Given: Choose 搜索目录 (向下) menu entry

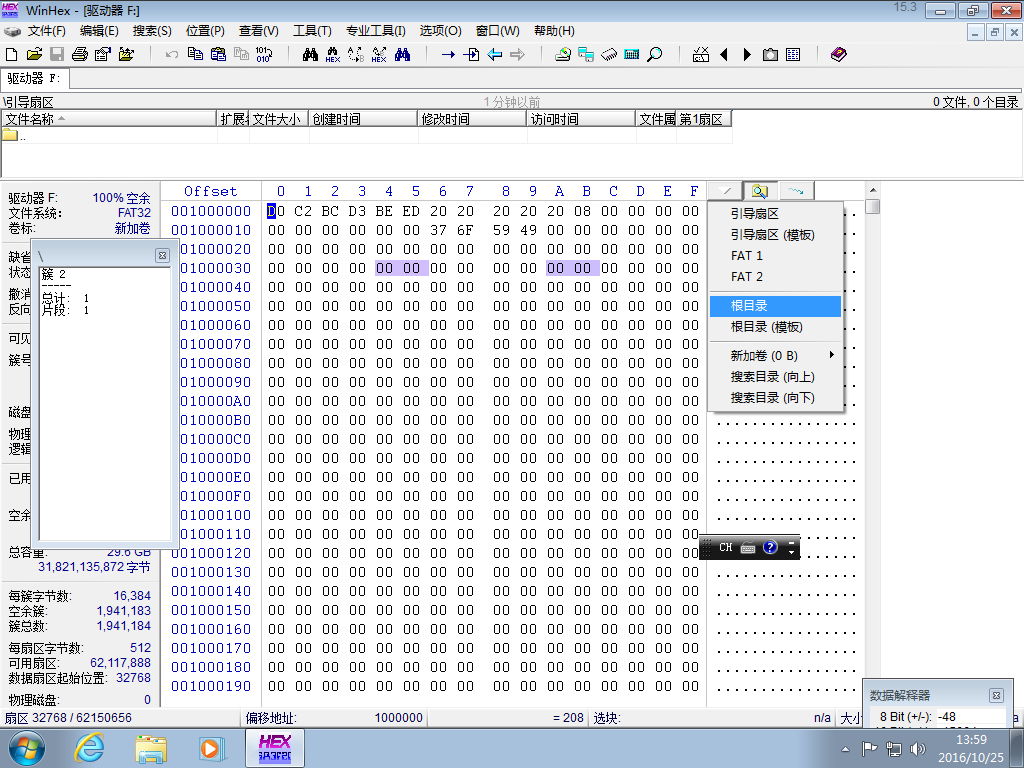Looking at the screenshot, I should pos(773,398).
